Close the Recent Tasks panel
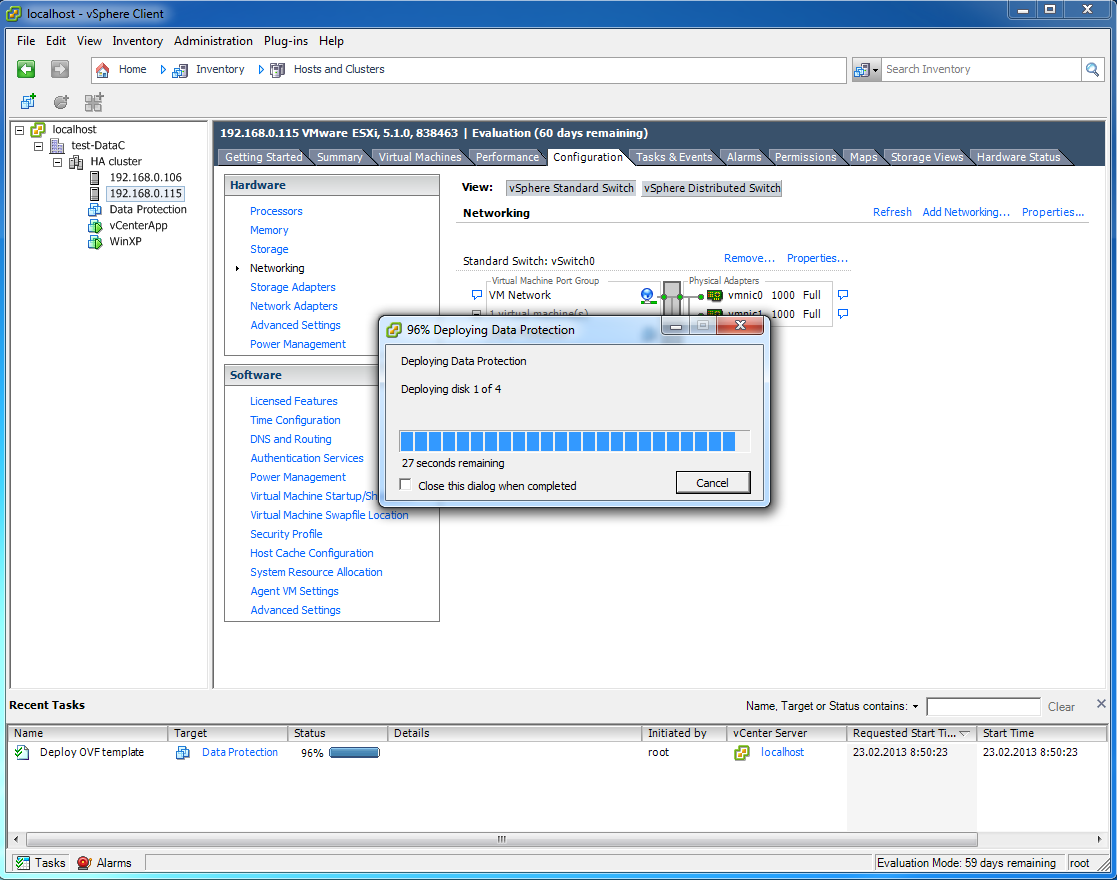Viewport: 1117px width, 880px height. click(x=1101, y=703)
